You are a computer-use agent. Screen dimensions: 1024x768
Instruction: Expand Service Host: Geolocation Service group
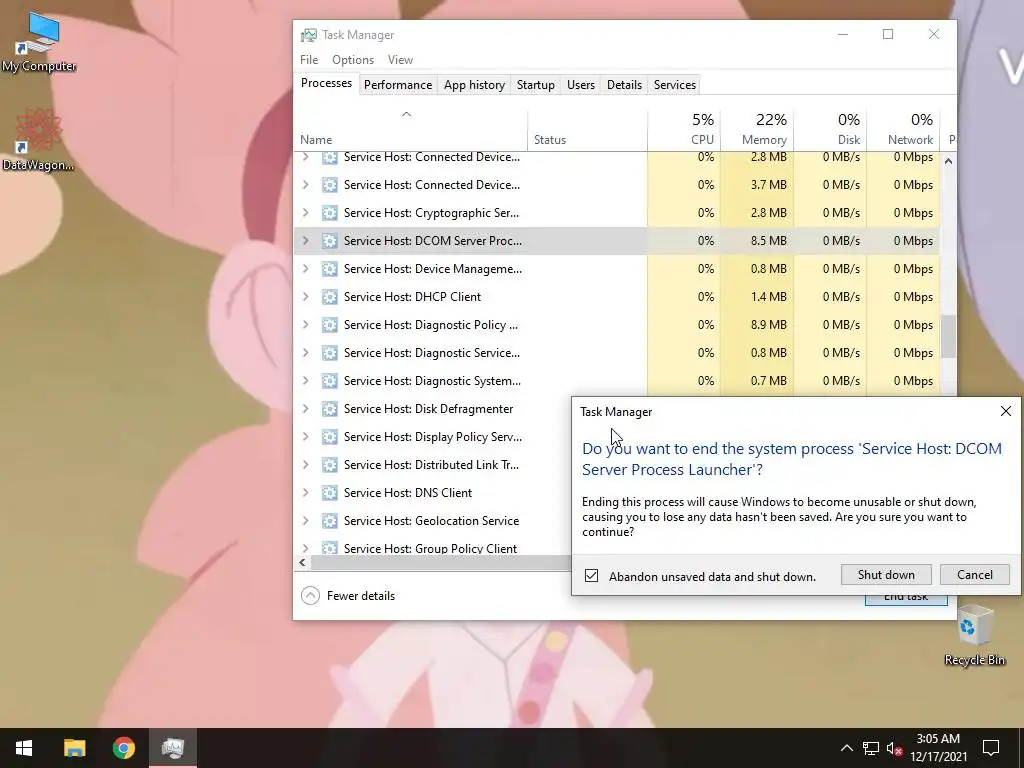(305, 520)
